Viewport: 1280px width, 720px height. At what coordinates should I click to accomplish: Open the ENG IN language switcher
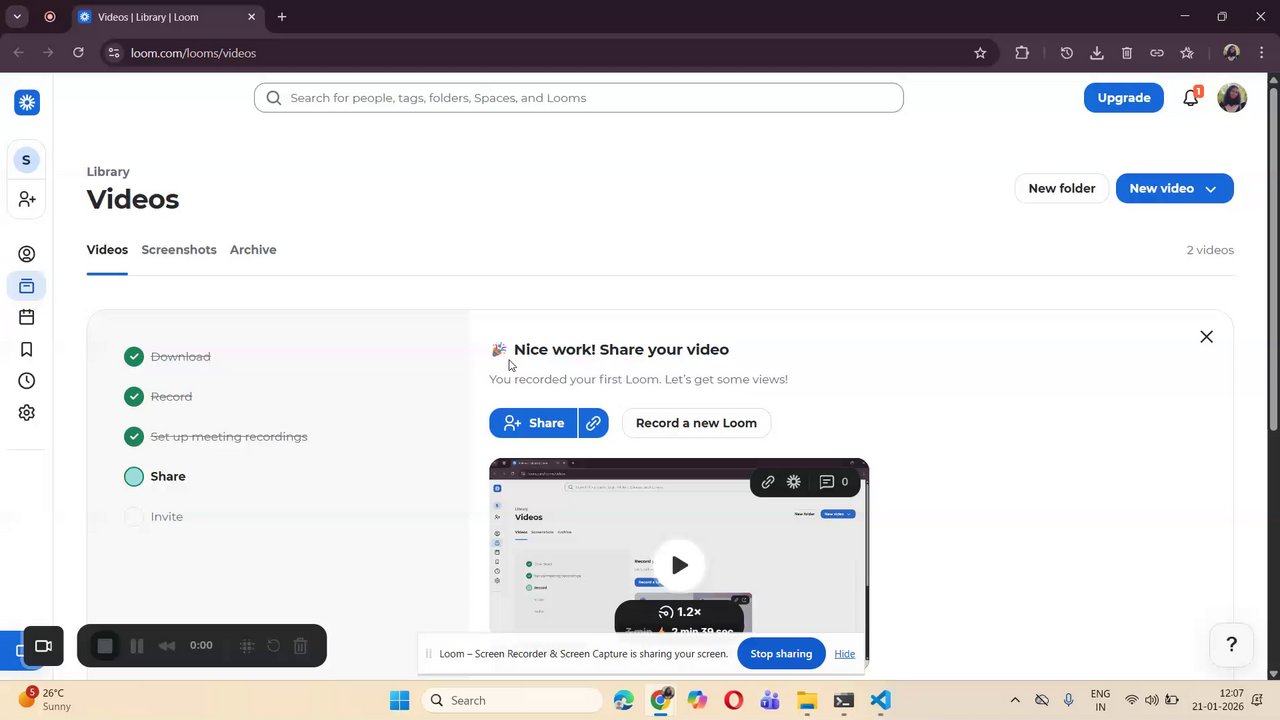(1100, 700)
